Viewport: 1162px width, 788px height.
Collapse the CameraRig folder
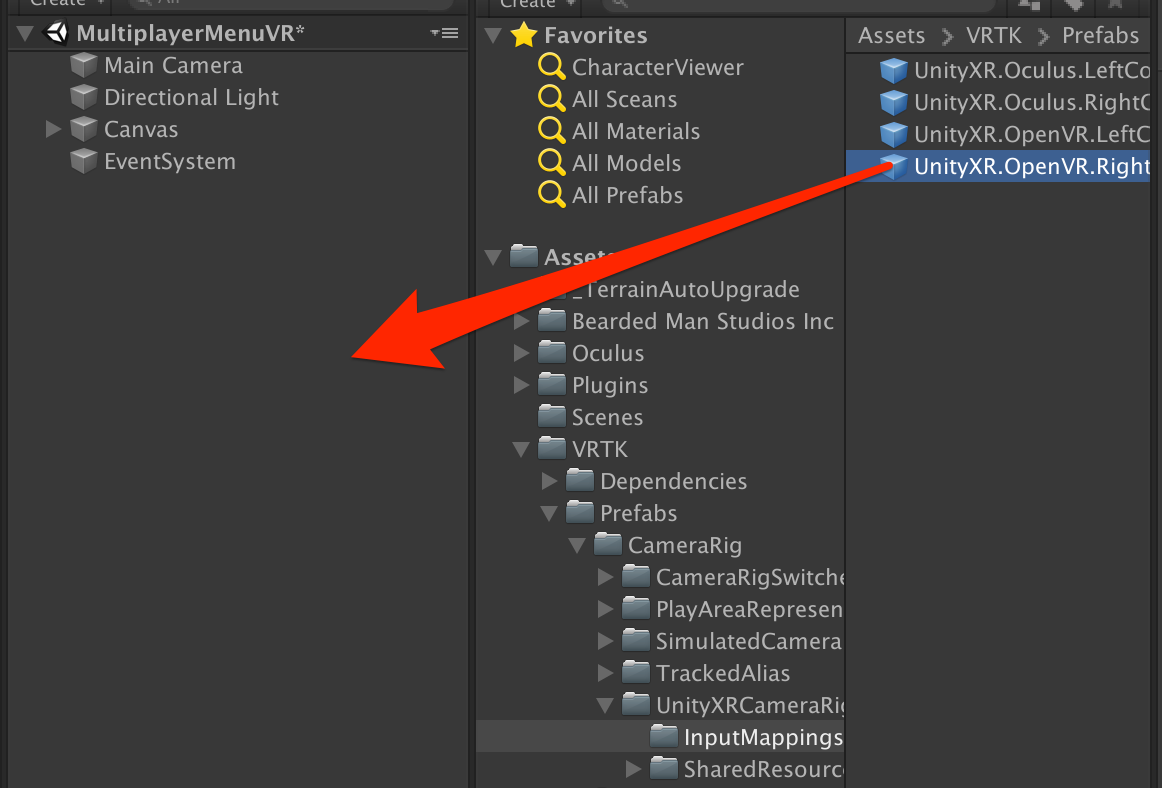coord(576,545)
